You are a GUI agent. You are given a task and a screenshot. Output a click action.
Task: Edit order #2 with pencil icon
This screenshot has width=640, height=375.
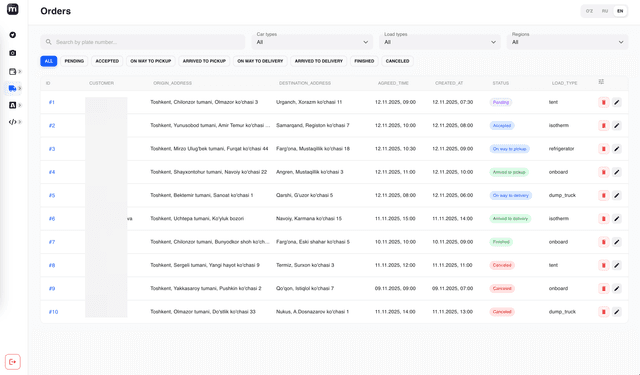click(x=617, y=126)
